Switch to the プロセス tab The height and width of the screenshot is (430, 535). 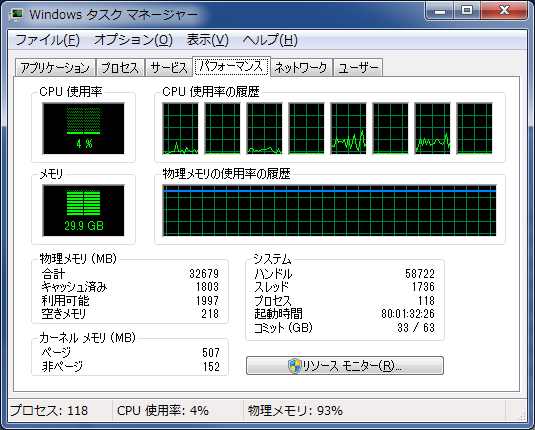[120, 68]
